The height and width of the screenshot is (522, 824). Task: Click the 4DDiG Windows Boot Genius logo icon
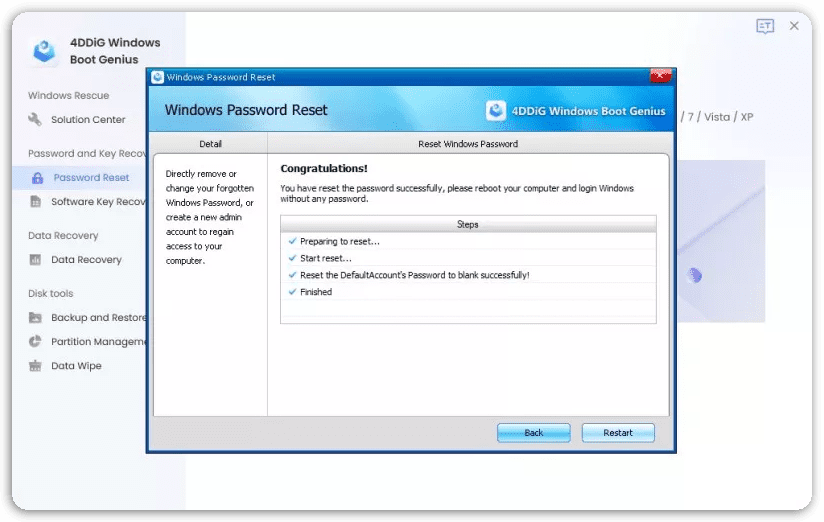tap(44, 51)
